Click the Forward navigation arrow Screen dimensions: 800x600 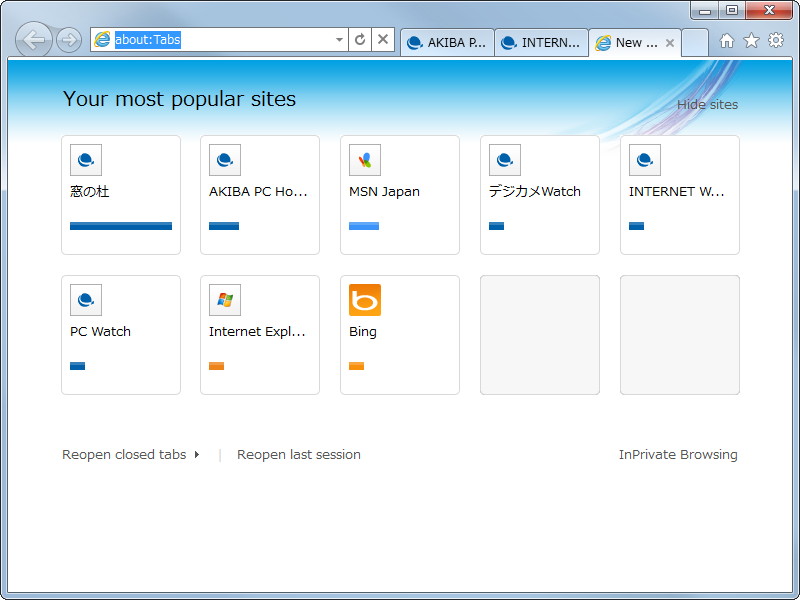pyautogui.click(x=69, y=40)
